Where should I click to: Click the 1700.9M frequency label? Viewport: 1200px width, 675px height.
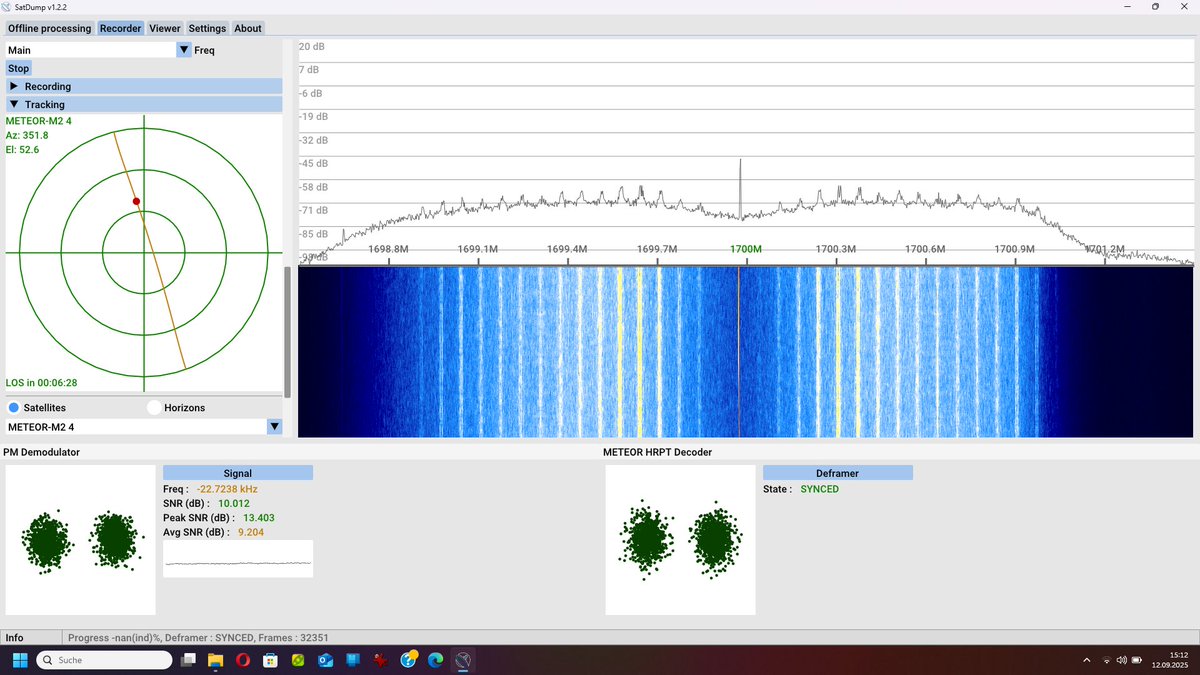pos(1014,249)
